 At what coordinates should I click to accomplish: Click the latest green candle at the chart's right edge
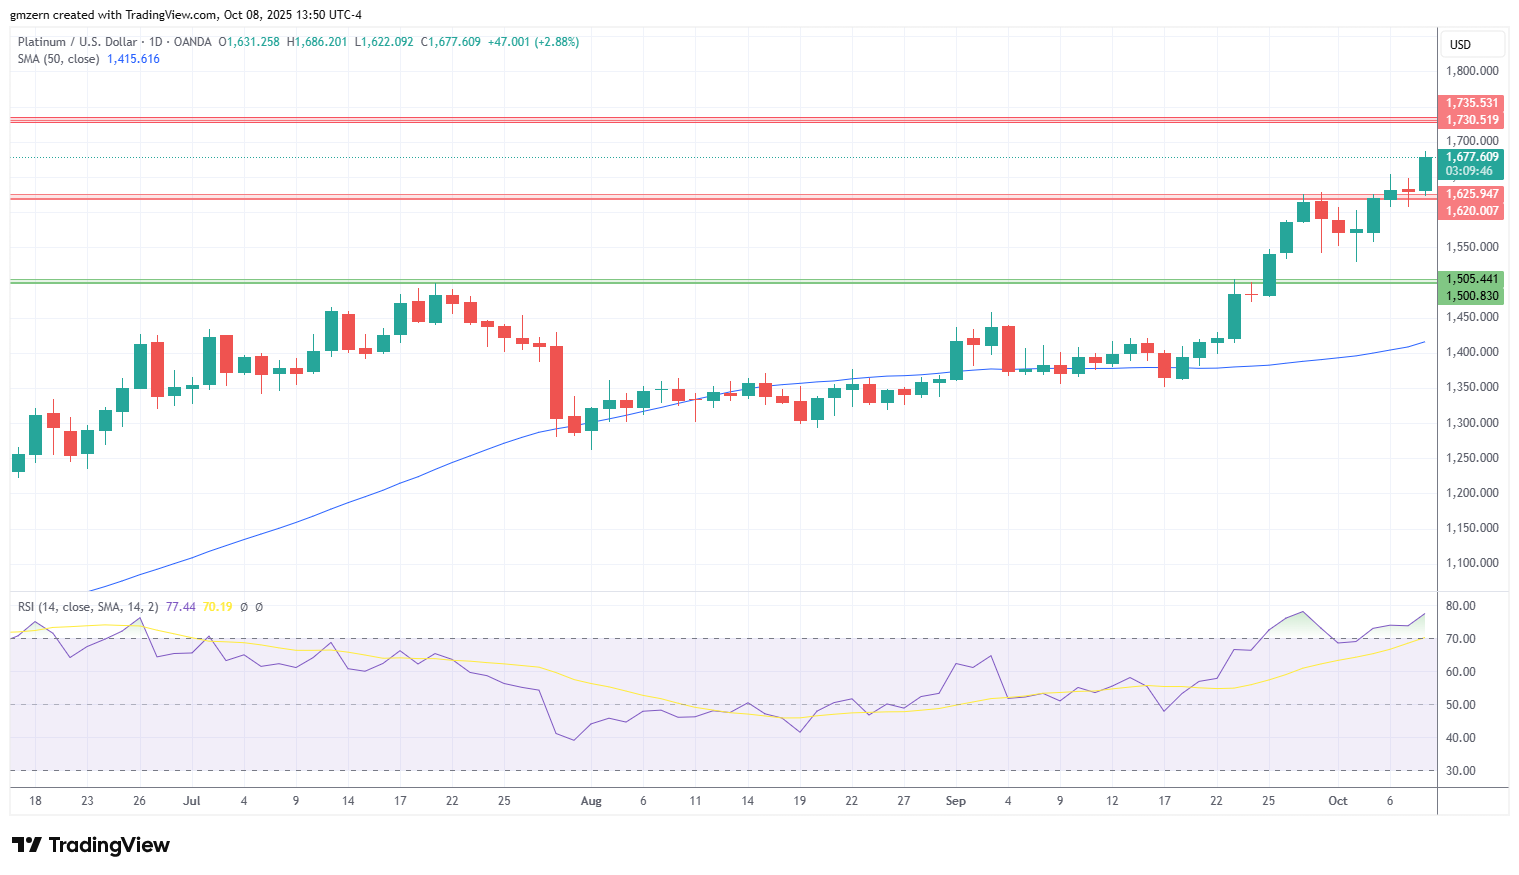tap(1425, 173)
